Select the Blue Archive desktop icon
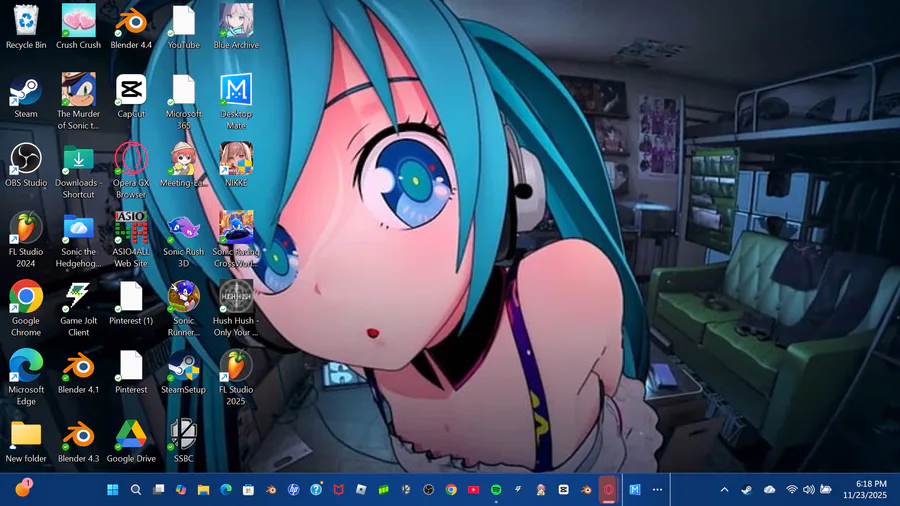Viewport: 900px width, 506px height. (x=236, y=27)
